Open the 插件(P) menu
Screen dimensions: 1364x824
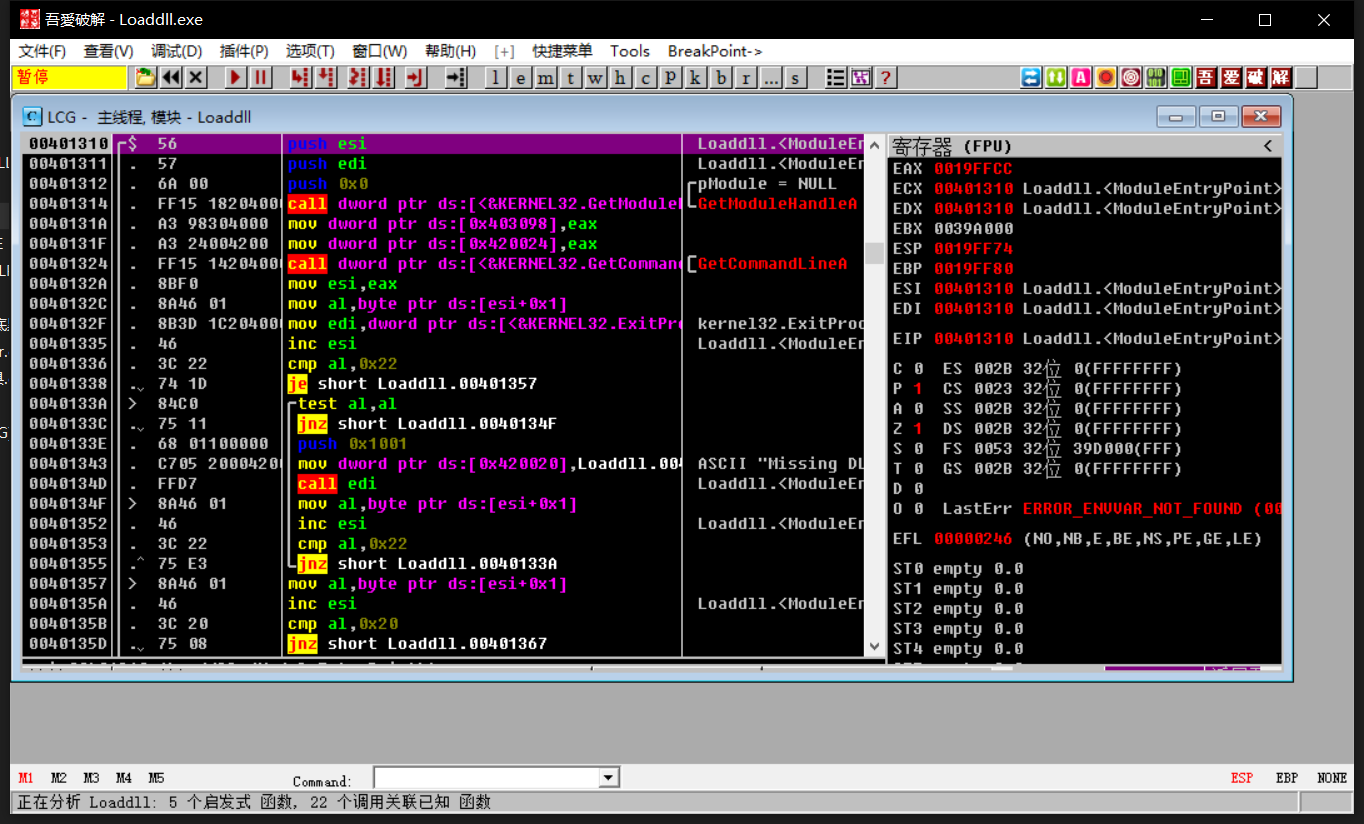coord(244,51)
